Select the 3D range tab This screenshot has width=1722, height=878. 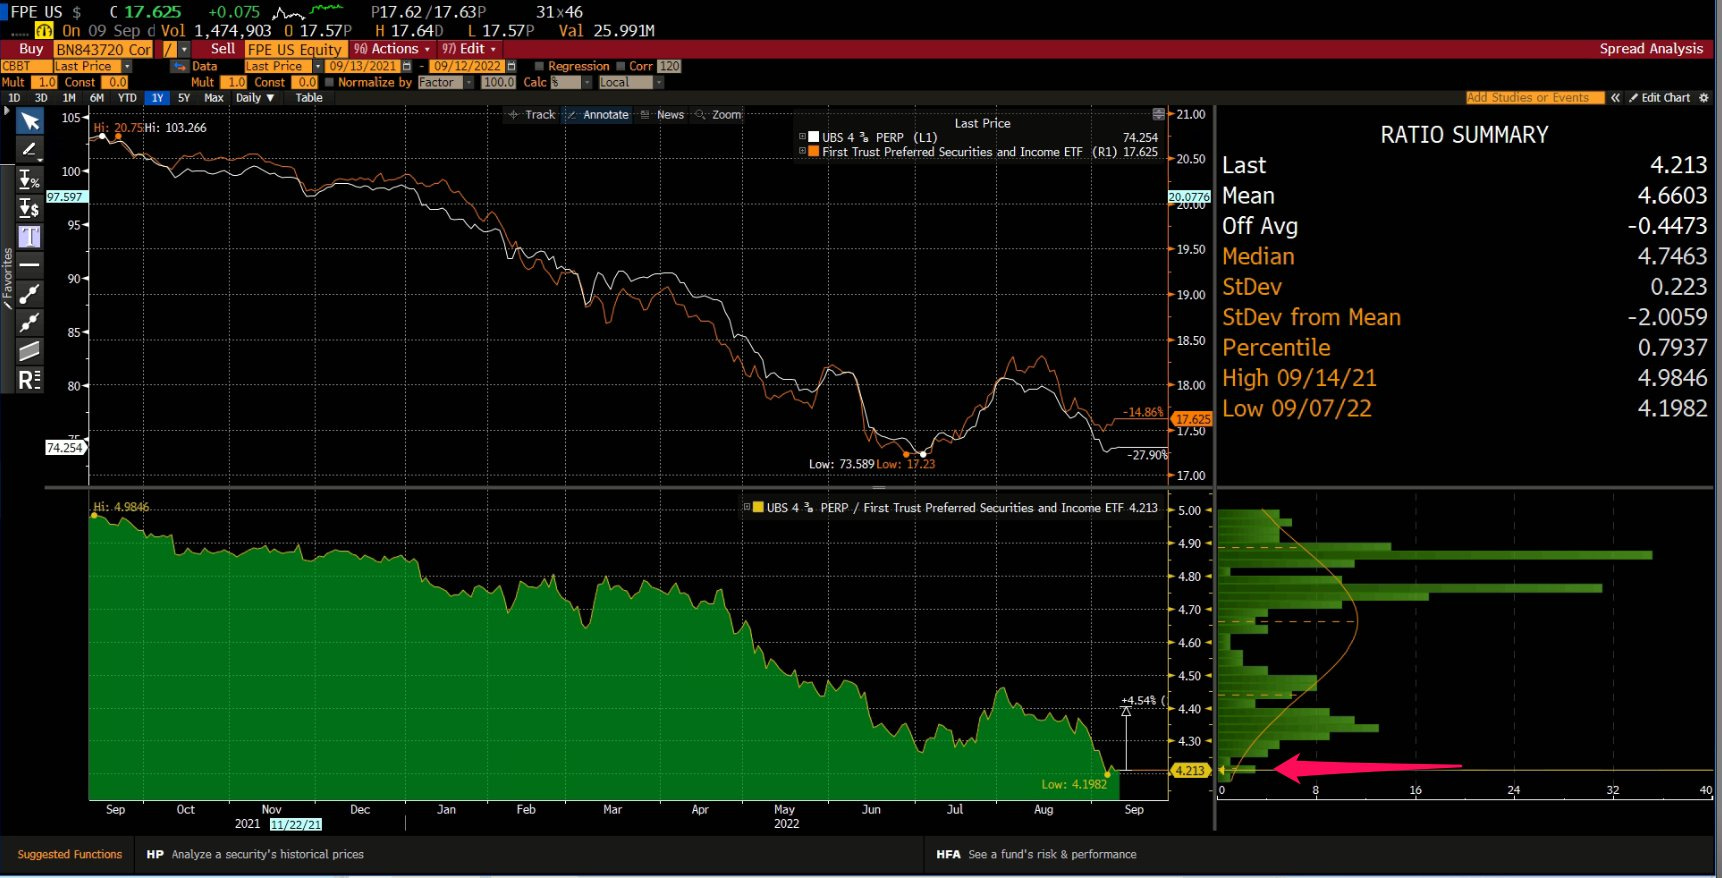click(41, 98)
